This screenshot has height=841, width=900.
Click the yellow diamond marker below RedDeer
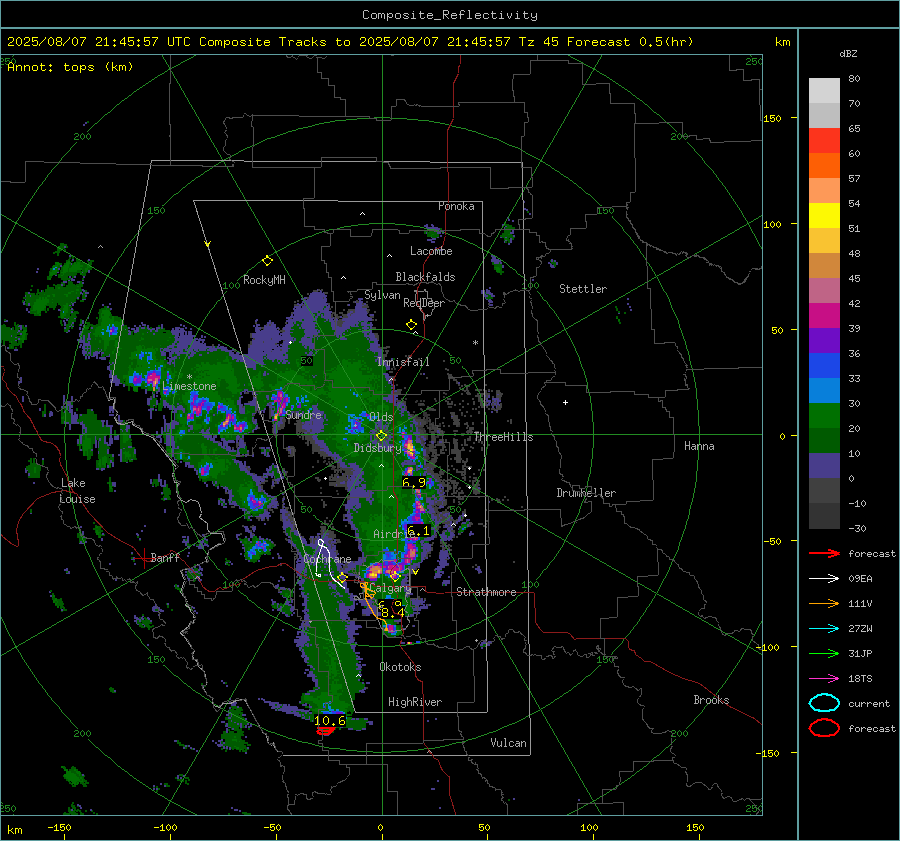(x=412, y=325)
